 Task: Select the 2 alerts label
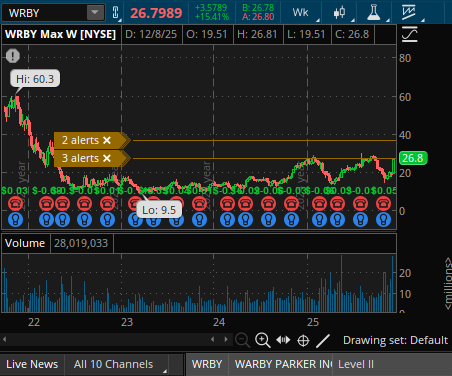pyautogui.click(x=80, y=140)
